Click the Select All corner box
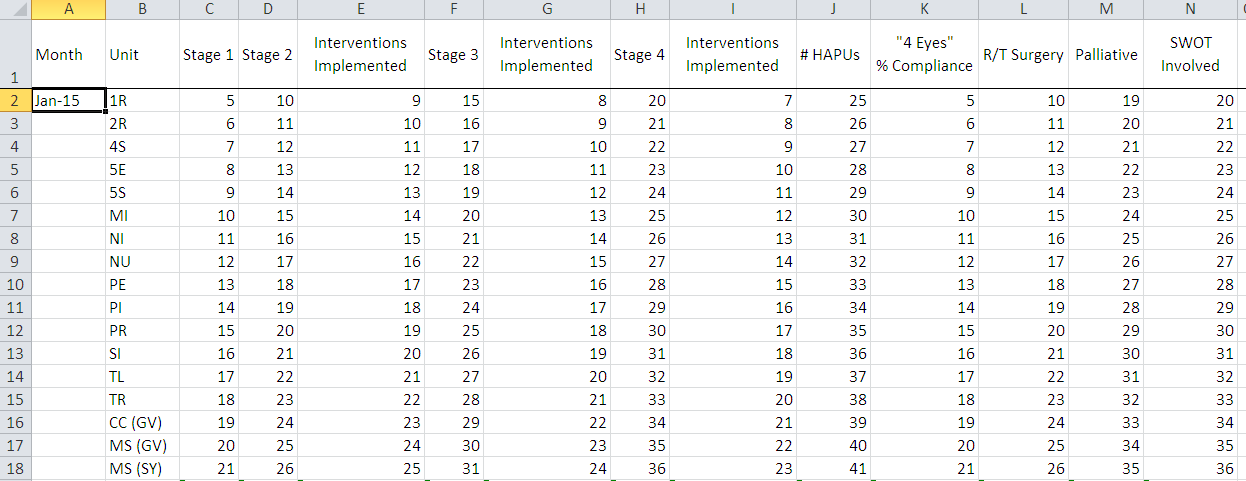 coord(15,10)
